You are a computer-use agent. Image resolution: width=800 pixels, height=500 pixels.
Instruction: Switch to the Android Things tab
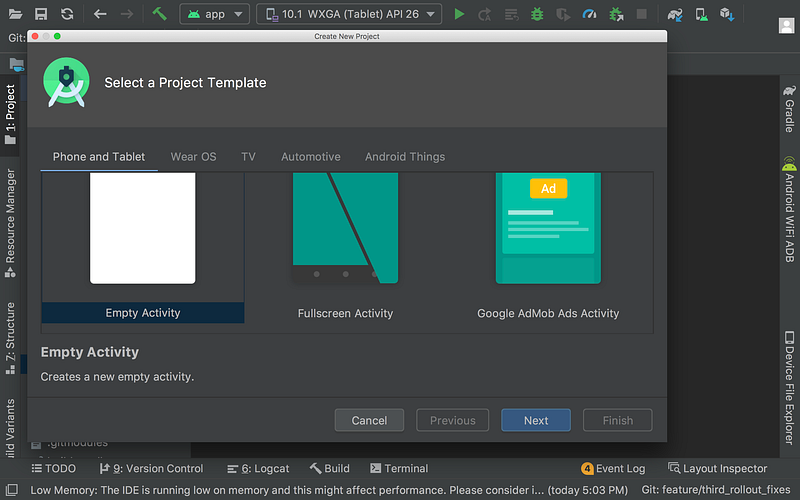coord(405,157)
